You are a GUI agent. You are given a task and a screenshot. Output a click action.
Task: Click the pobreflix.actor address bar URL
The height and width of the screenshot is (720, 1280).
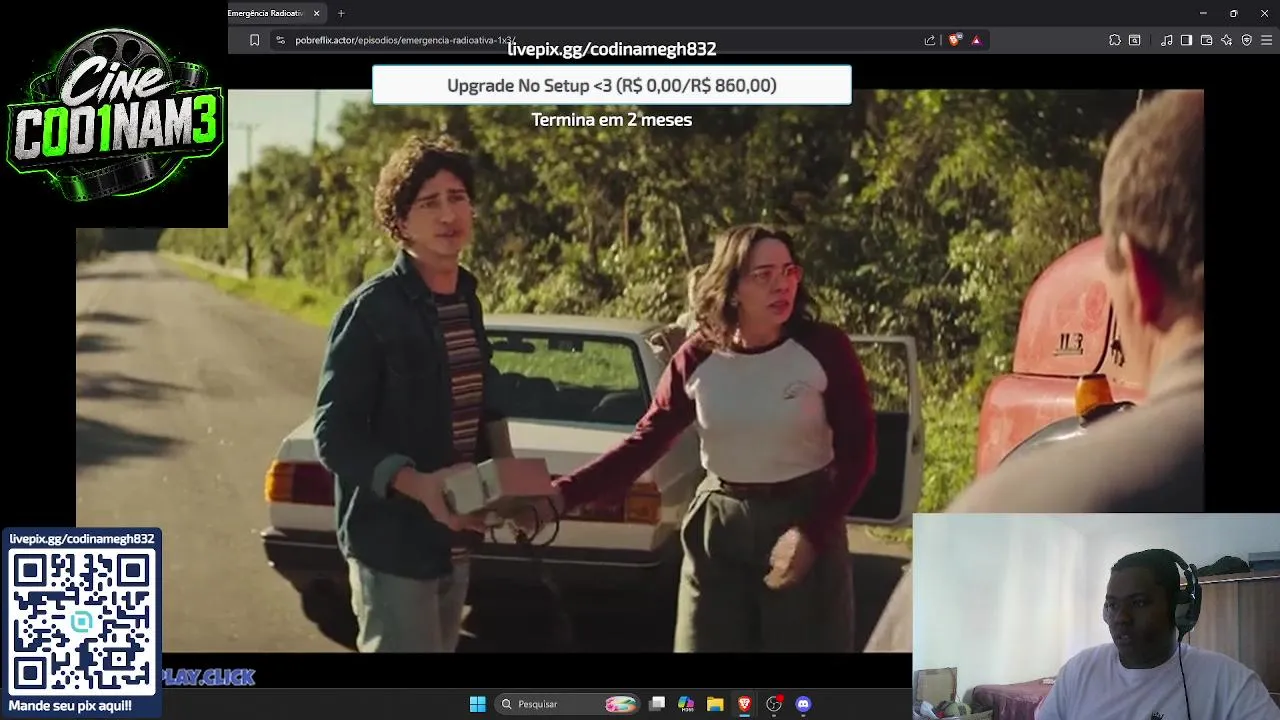(x=405, y=40)
